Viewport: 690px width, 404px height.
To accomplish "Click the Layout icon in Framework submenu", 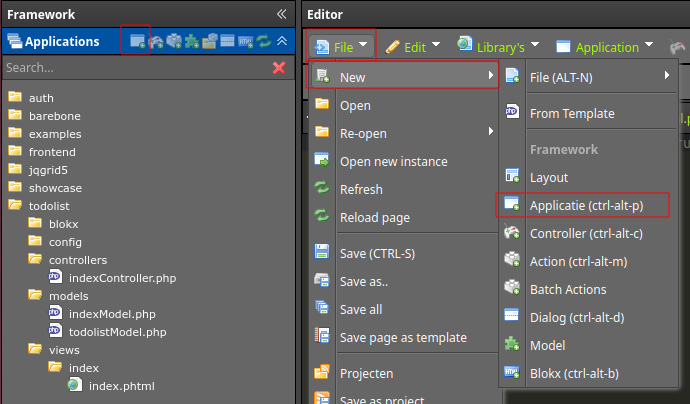I will point(512,176).
